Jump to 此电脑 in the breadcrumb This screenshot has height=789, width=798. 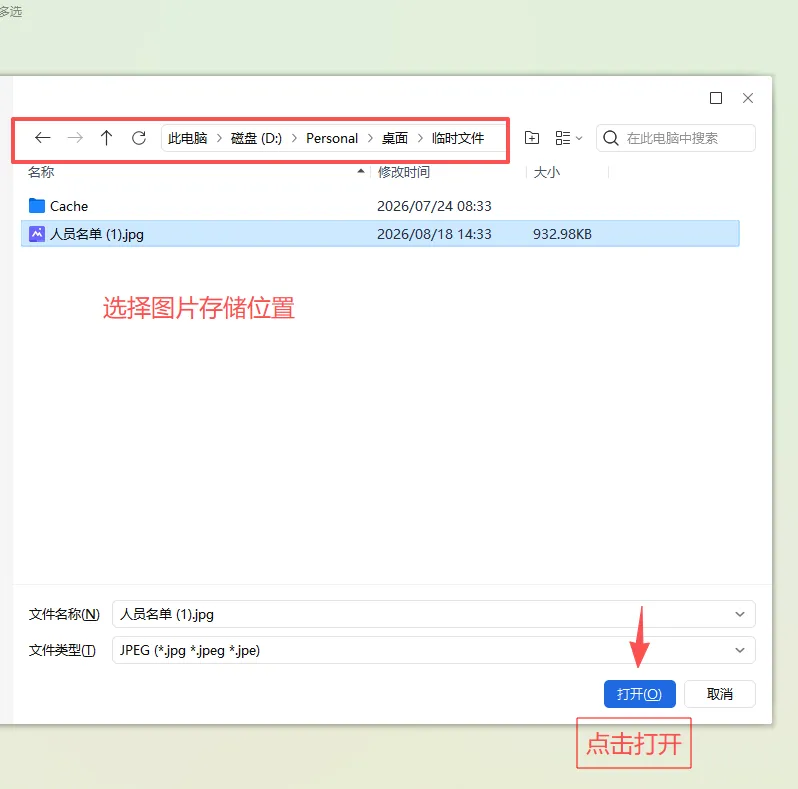tap(187, 138)
